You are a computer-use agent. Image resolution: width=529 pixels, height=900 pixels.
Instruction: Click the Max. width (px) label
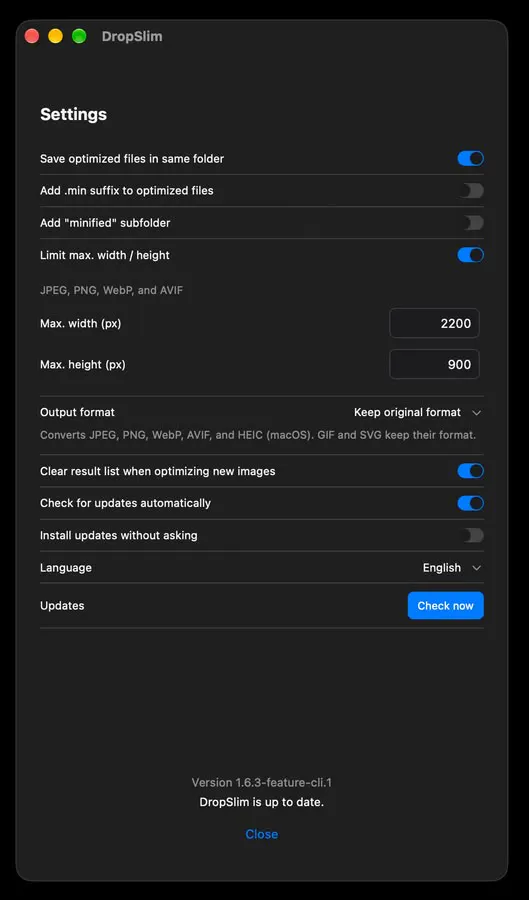(x=80, y=324)
